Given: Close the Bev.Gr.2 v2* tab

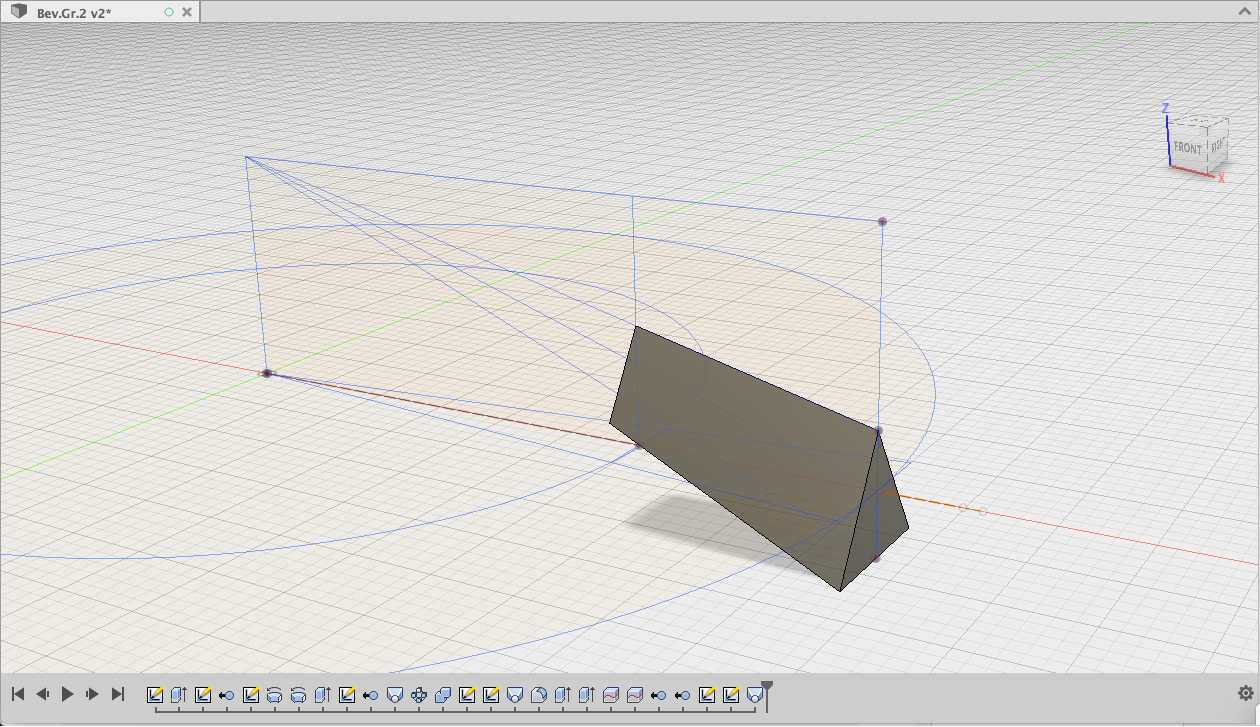Looking at the screenshot, I should (187, 12).
